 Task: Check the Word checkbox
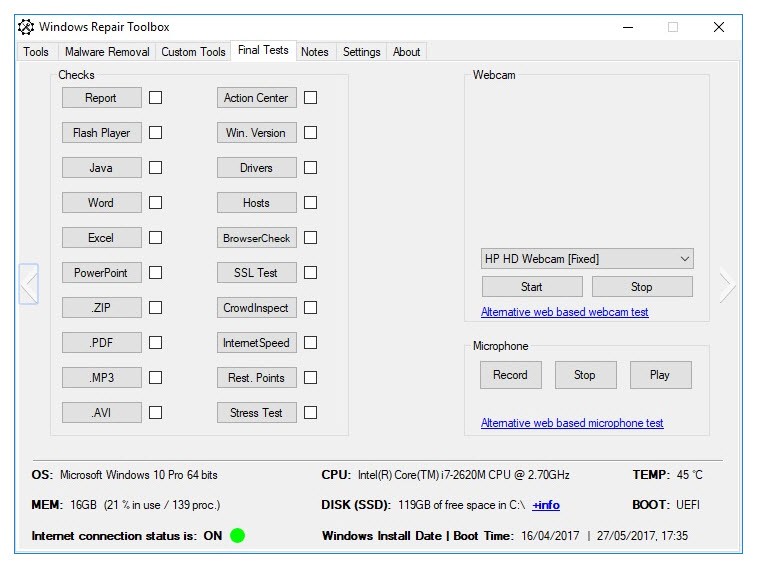tap(155, 202)
